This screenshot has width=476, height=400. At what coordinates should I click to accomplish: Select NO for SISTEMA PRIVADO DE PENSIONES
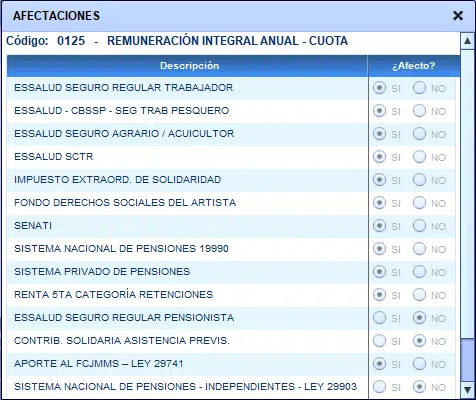[x=419, y=272]
